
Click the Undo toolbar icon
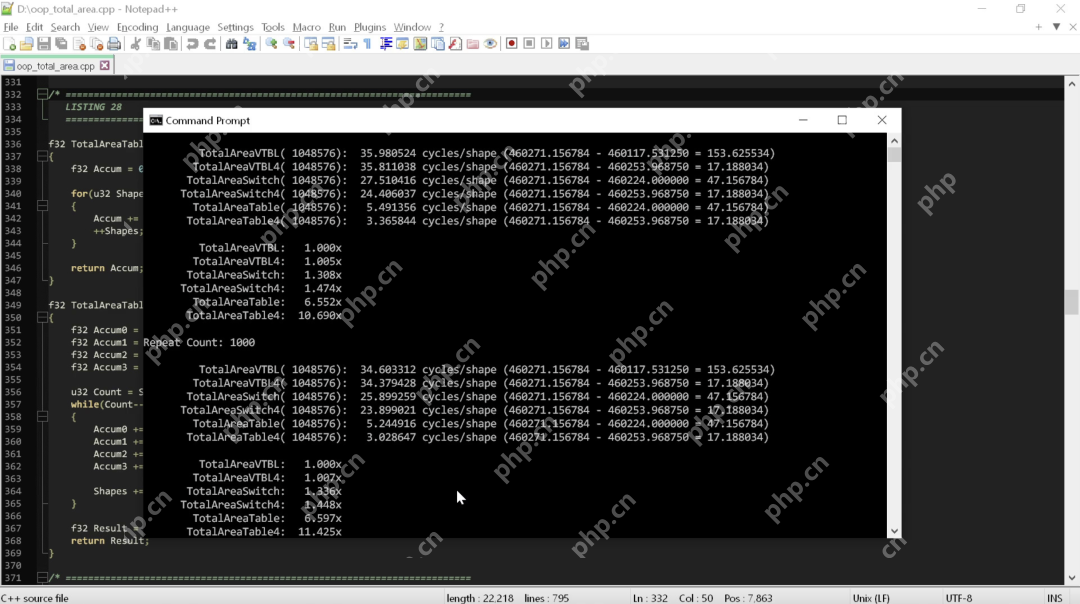tap(191, 44)
